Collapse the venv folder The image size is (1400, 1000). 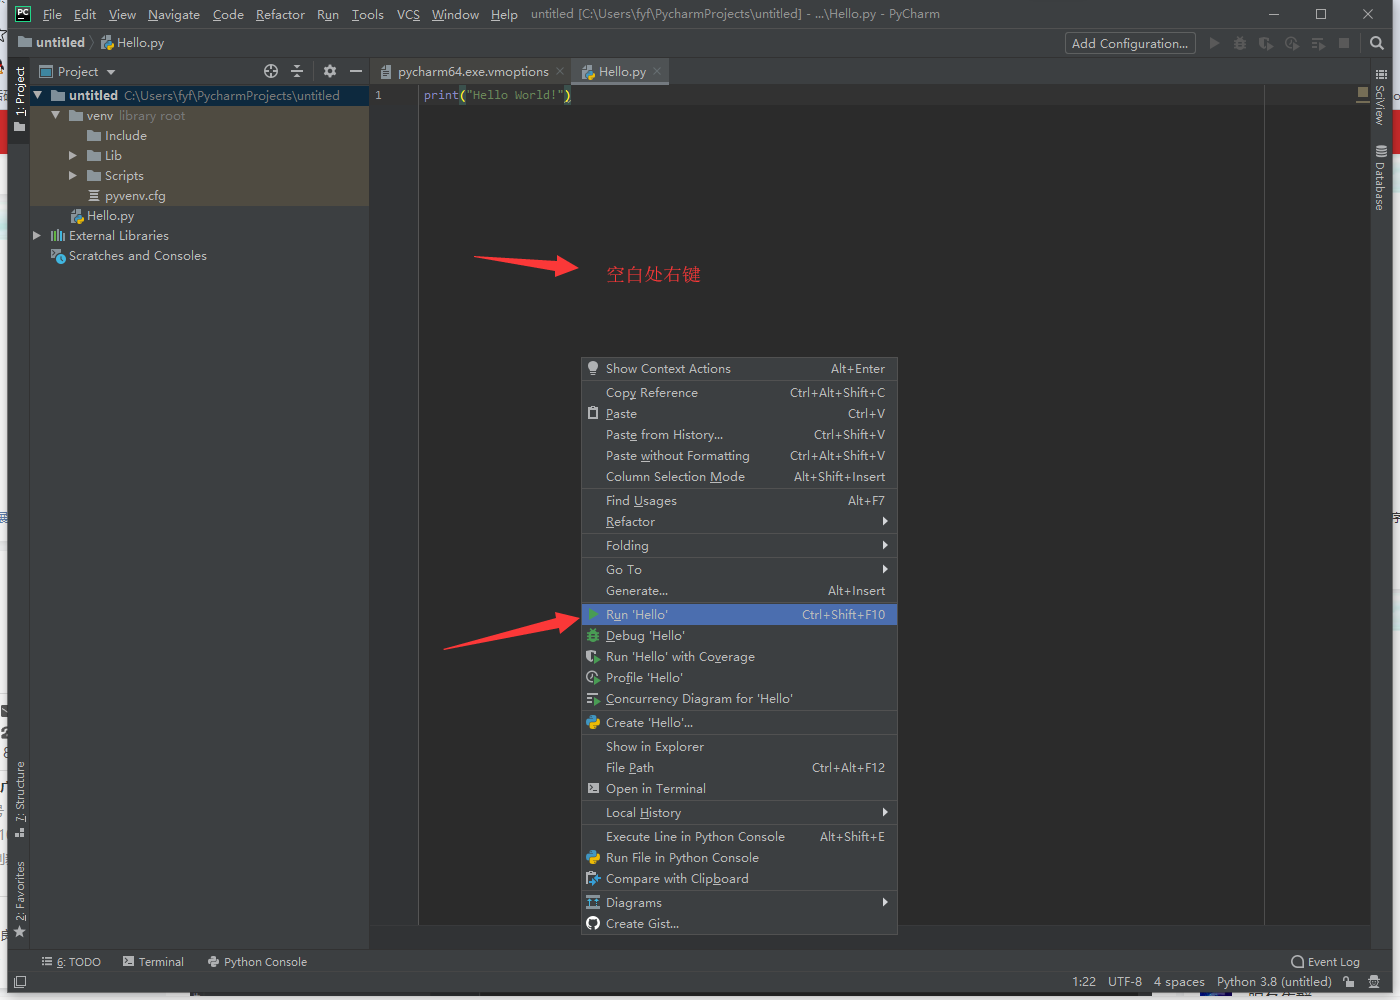(56, 115)
